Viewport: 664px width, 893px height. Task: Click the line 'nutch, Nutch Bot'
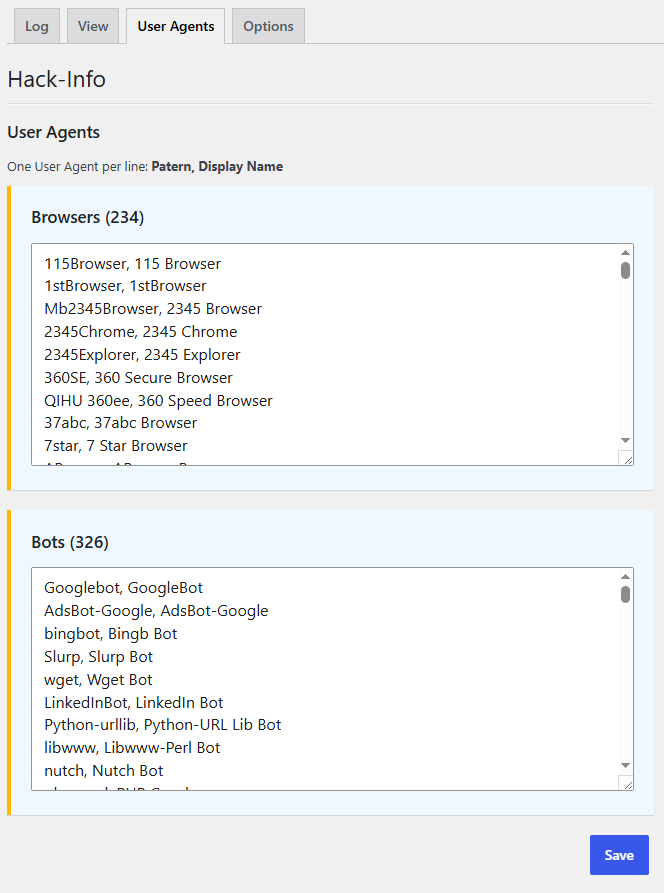[104, 771]
